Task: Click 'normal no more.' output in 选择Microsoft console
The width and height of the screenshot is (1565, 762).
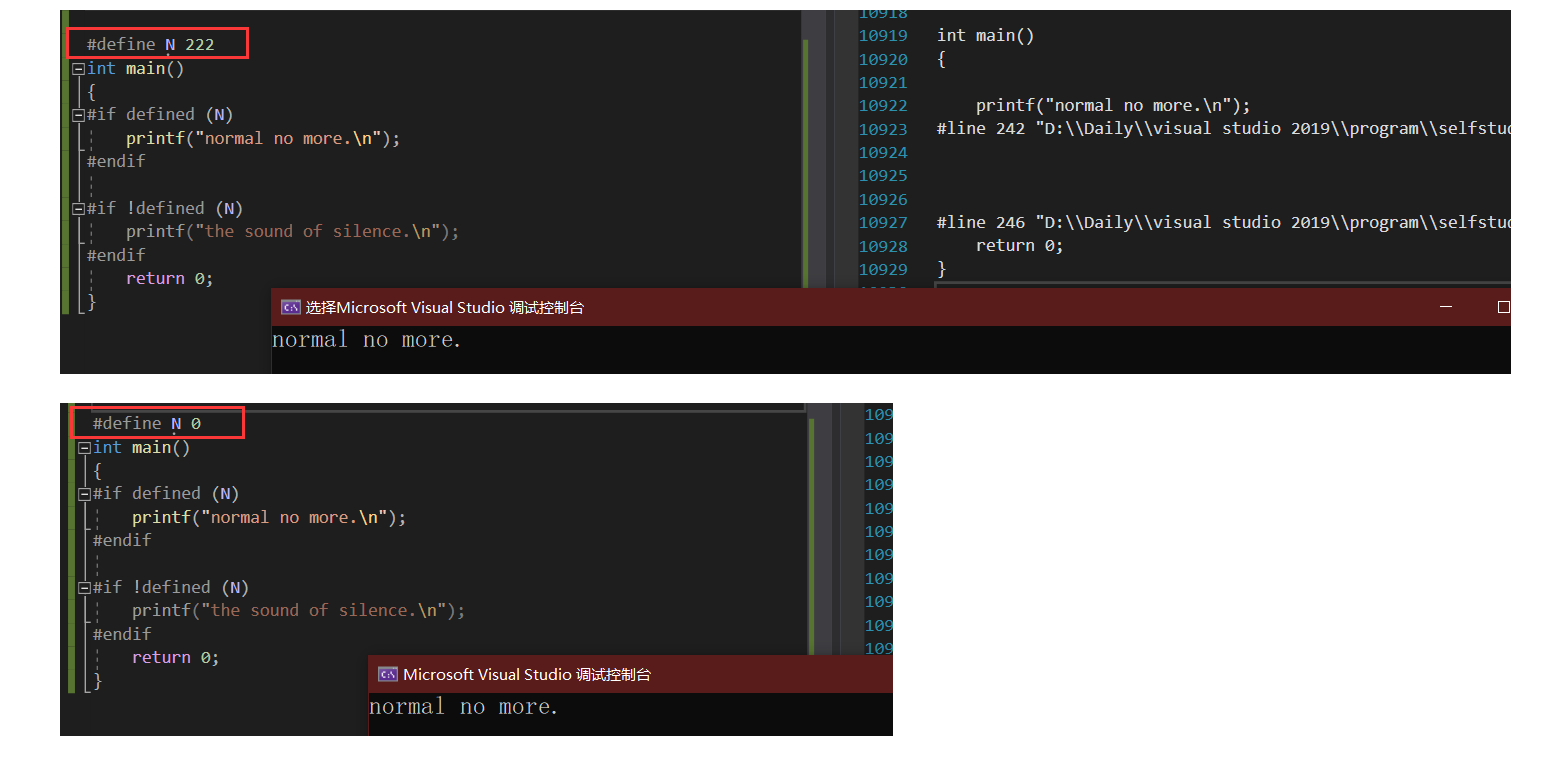Action: [367, 340]
